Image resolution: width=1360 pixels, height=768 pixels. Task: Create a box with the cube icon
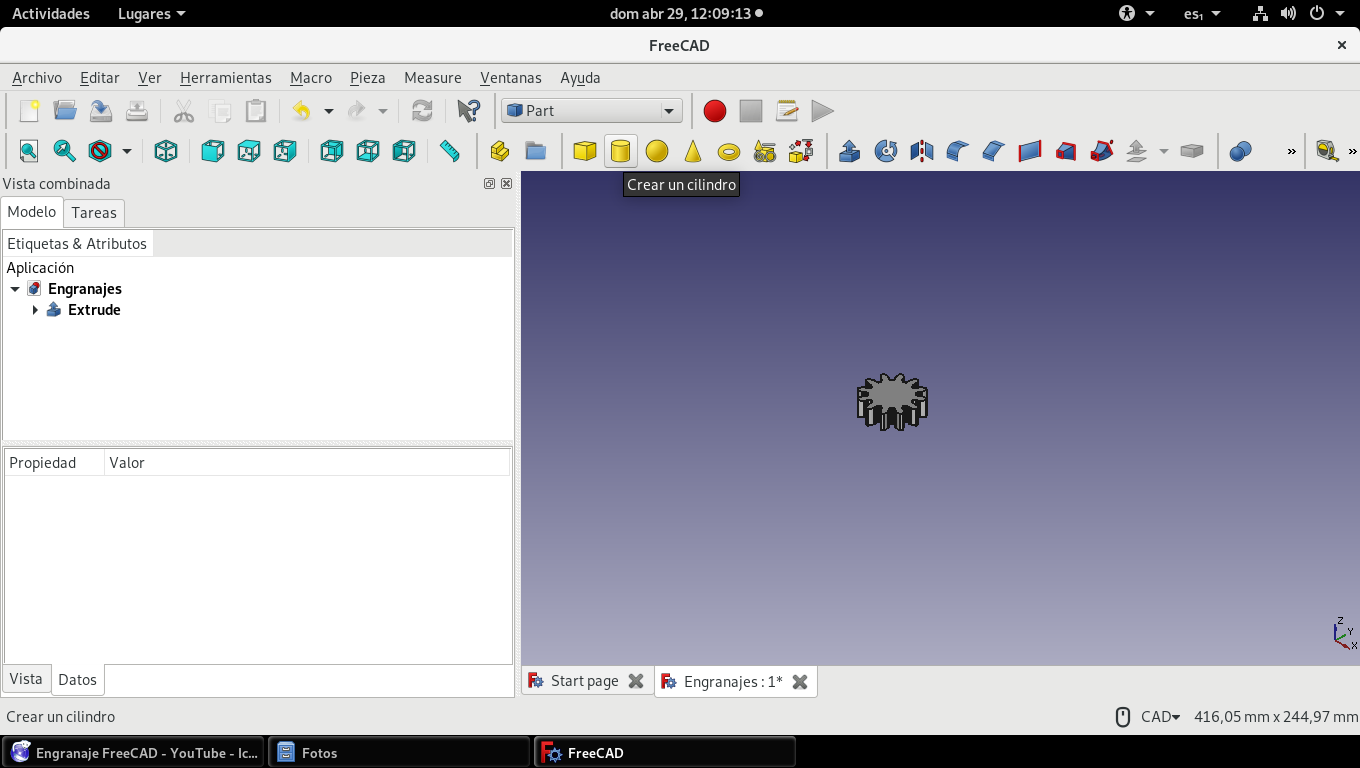click(x=585, y=151)
